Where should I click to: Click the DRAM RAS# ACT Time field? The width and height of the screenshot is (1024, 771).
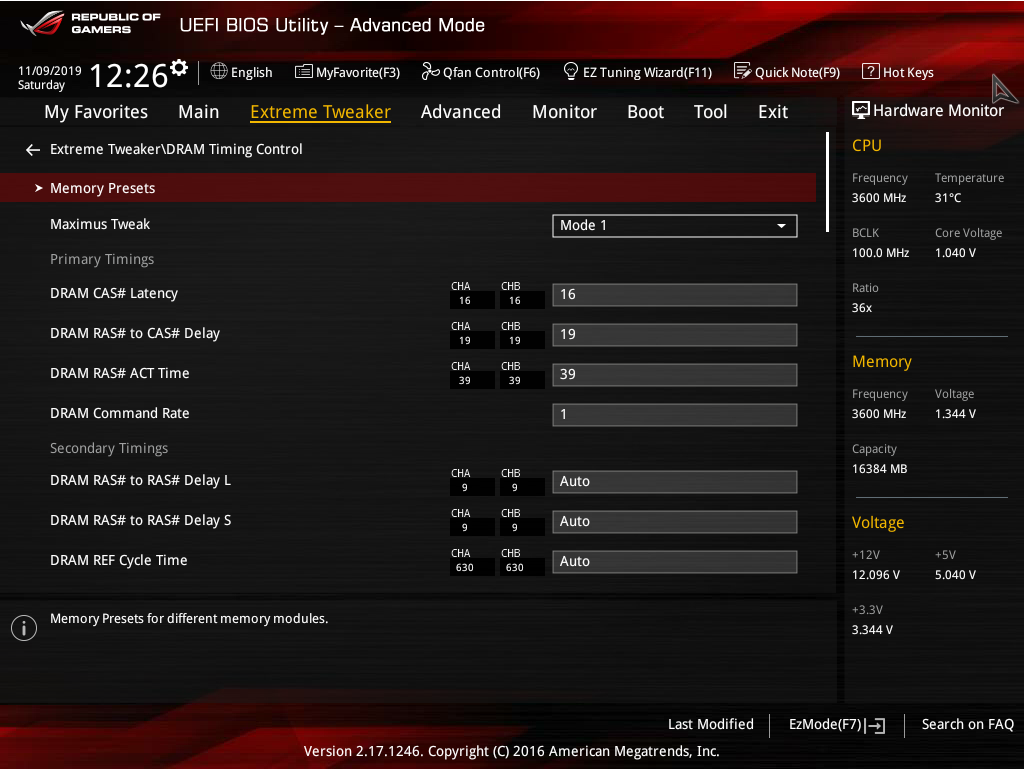[675, 375]
